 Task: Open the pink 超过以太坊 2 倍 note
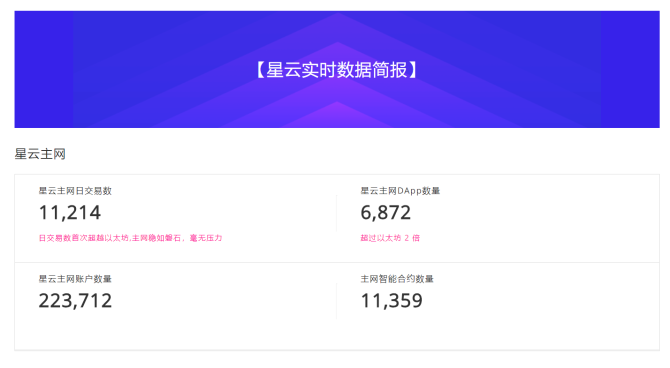coord(390,238)
